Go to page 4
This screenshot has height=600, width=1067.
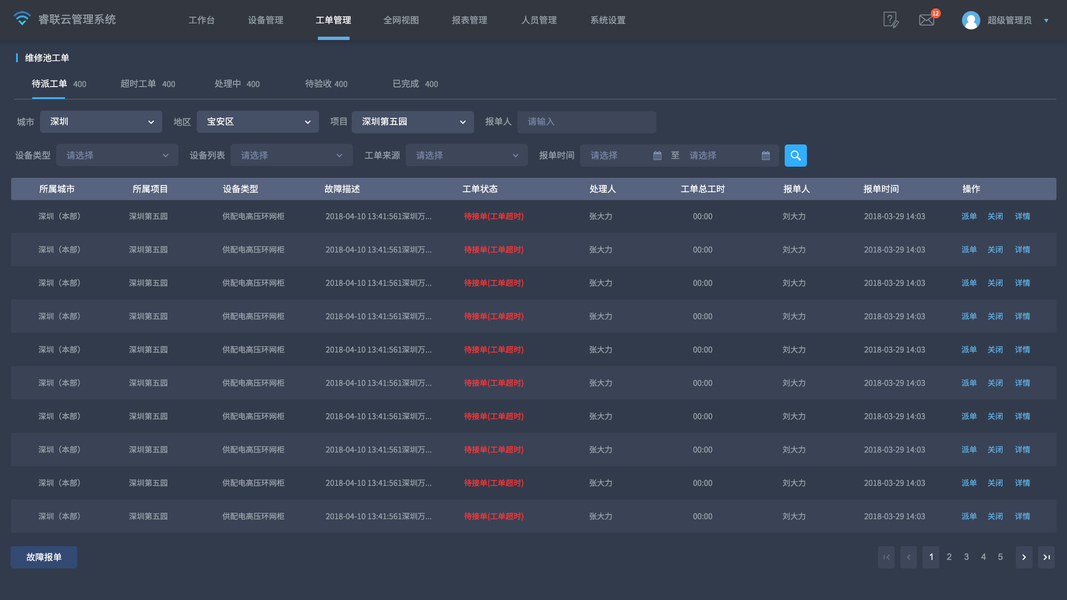pyautogui.click(x=983, y=557)
